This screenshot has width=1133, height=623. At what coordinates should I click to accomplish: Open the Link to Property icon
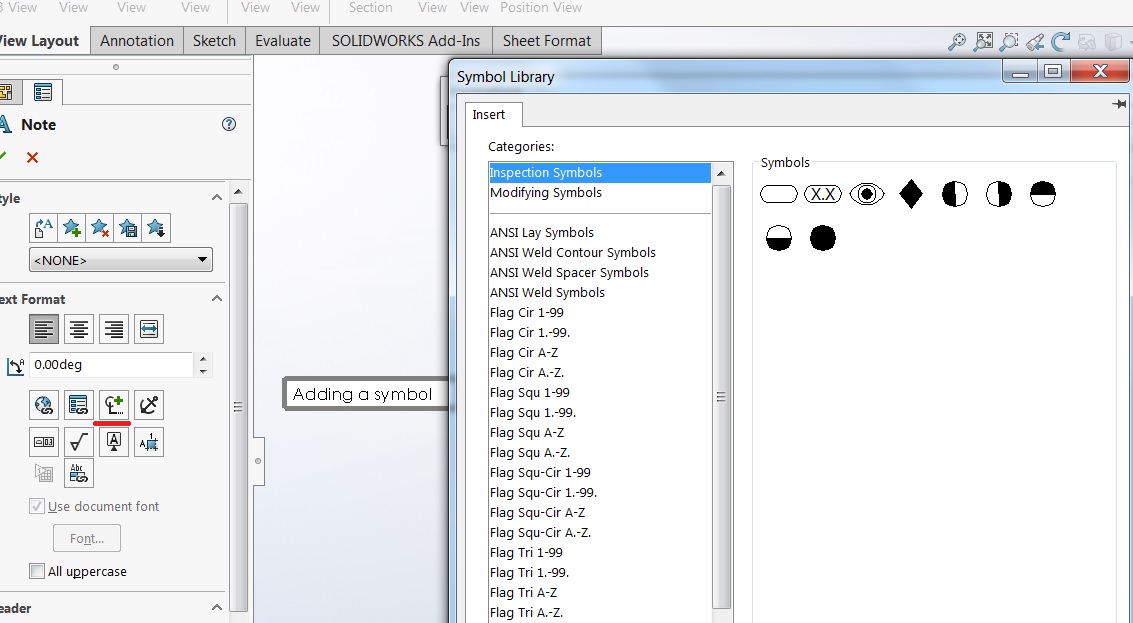click(79, 405)
